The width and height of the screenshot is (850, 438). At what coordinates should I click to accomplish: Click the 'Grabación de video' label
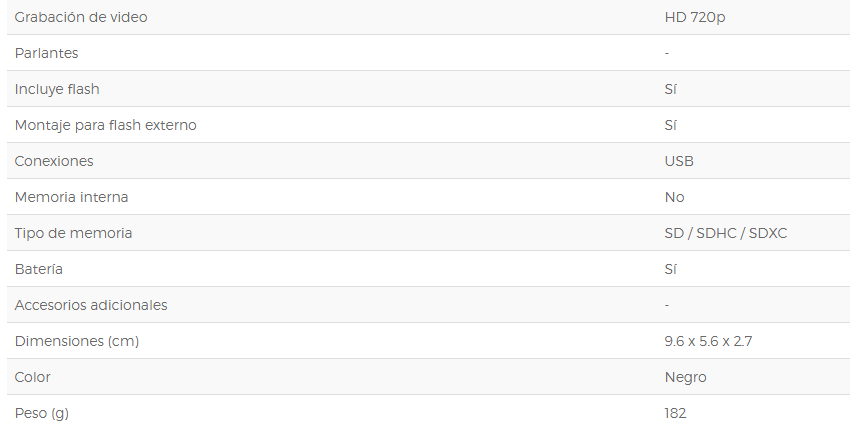click(x=81, y=17)
